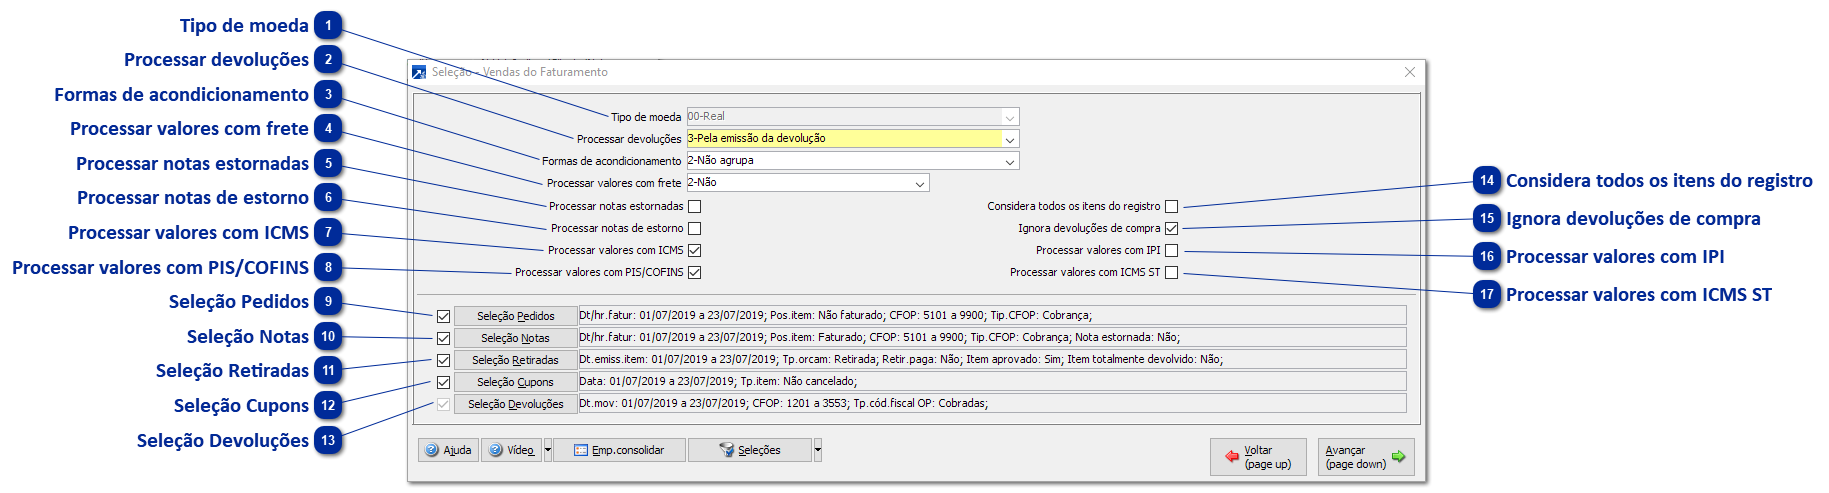Click the application icon in title bar
1829x493 pixels.
[x=419, y=72]
